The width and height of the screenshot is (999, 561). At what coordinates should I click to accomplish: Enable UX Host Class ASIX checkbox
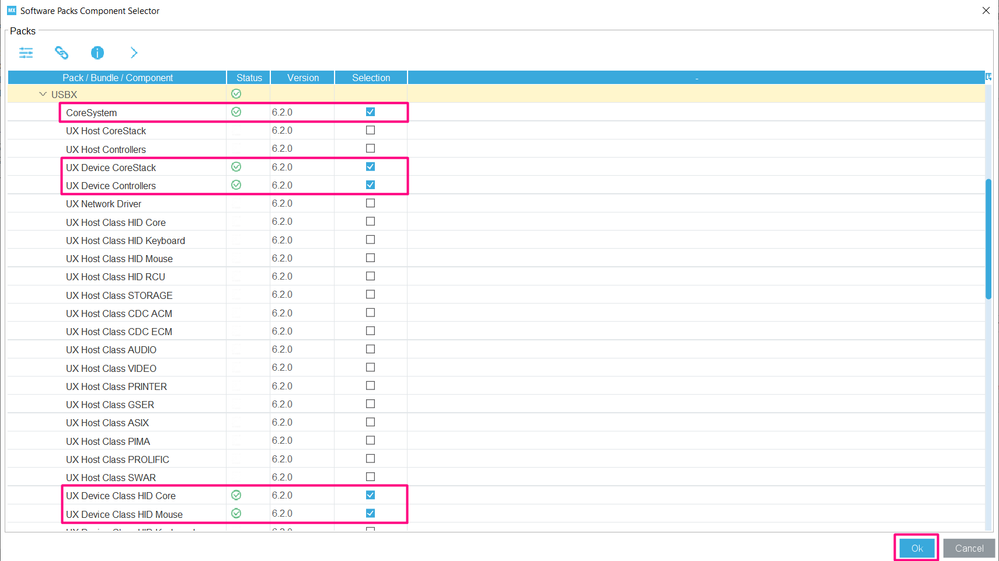click(x=370, y=422)
